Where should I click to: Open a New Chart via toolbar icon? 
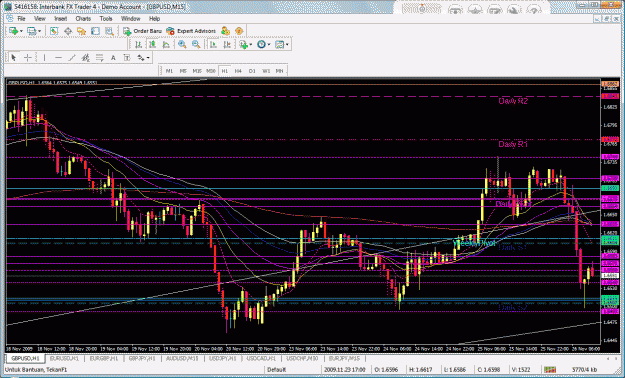pos(13,31)
